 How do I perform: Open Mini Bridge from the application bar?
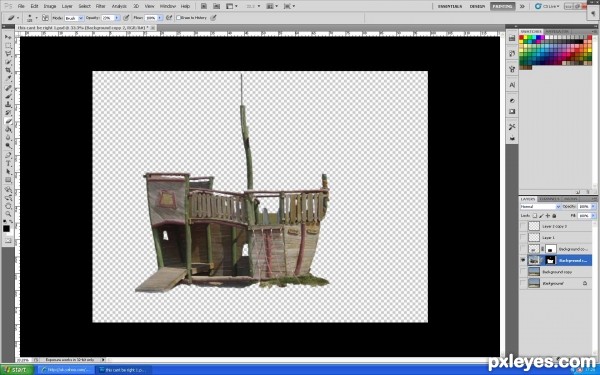(216, 6)
